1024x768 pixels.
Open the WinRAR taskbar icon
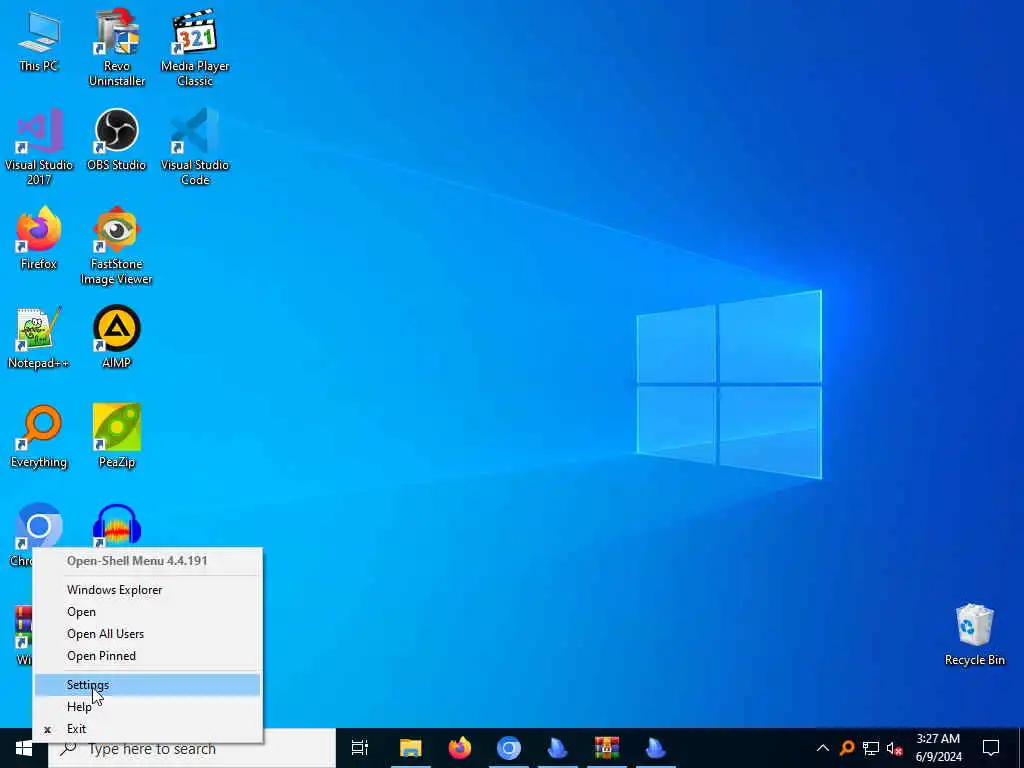(x=607, y=748)
